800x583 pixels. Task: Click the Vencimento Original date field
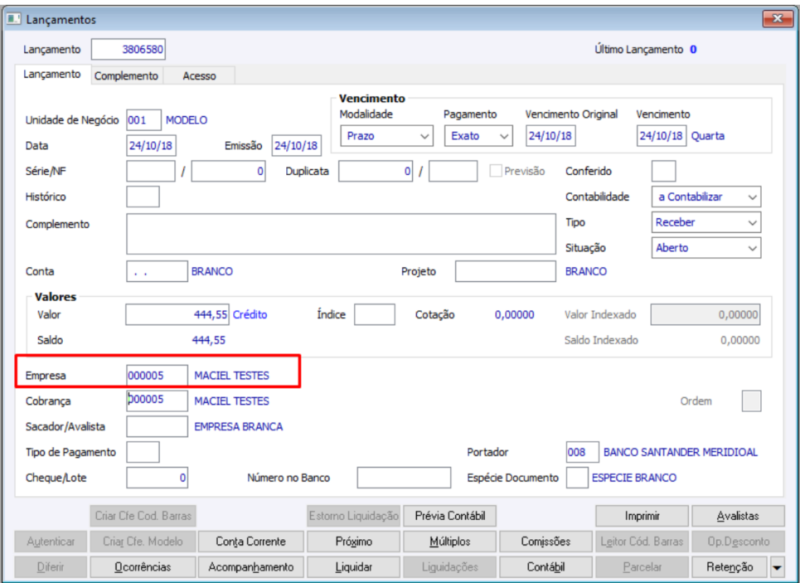click(x=551, y=136)
